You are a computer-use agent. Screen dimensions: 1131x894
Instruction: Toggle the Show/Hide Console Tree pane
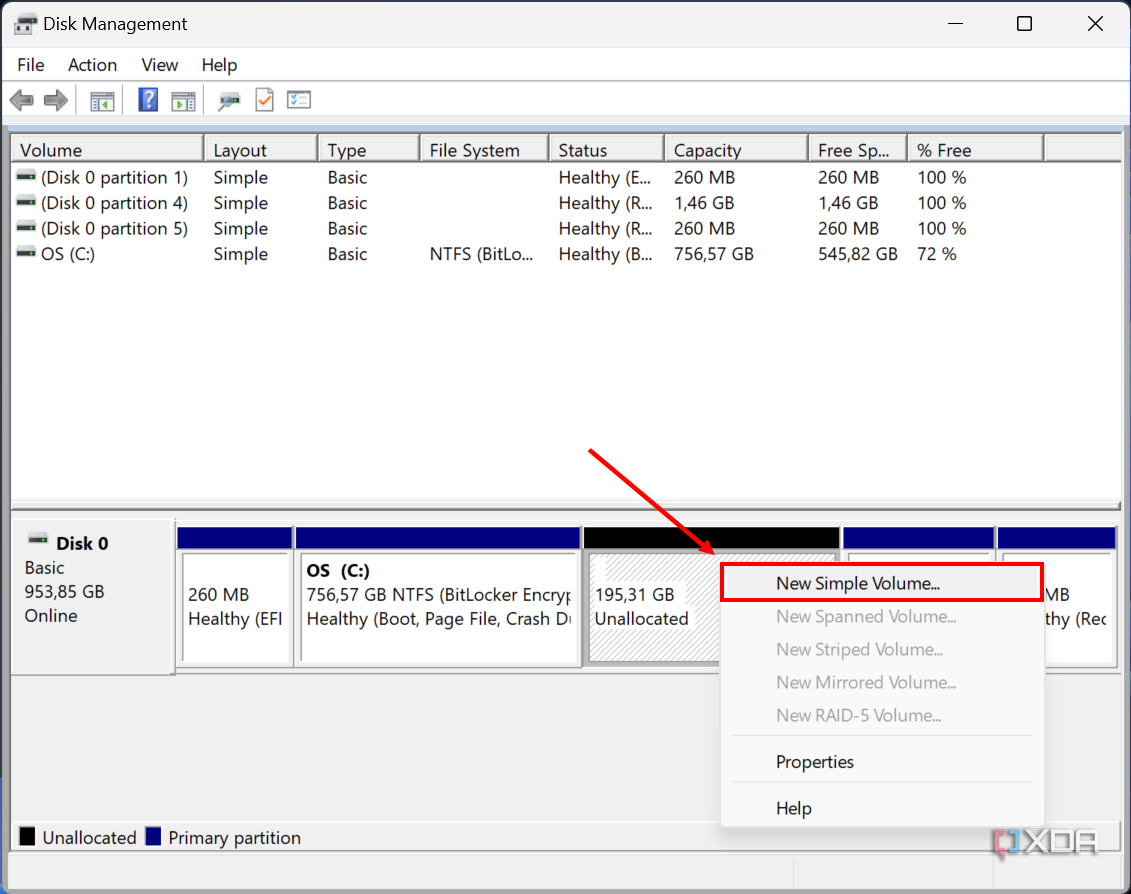click(101, 100)
